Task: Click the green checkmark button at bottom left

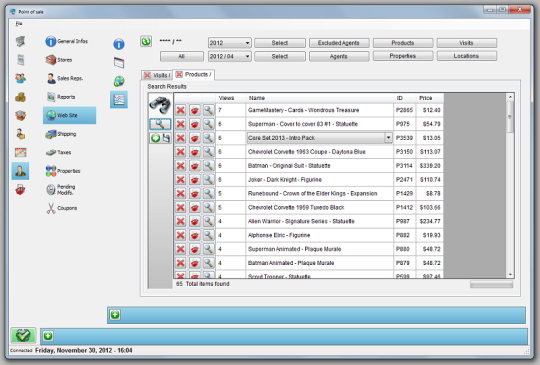Action: coord(23,335)
